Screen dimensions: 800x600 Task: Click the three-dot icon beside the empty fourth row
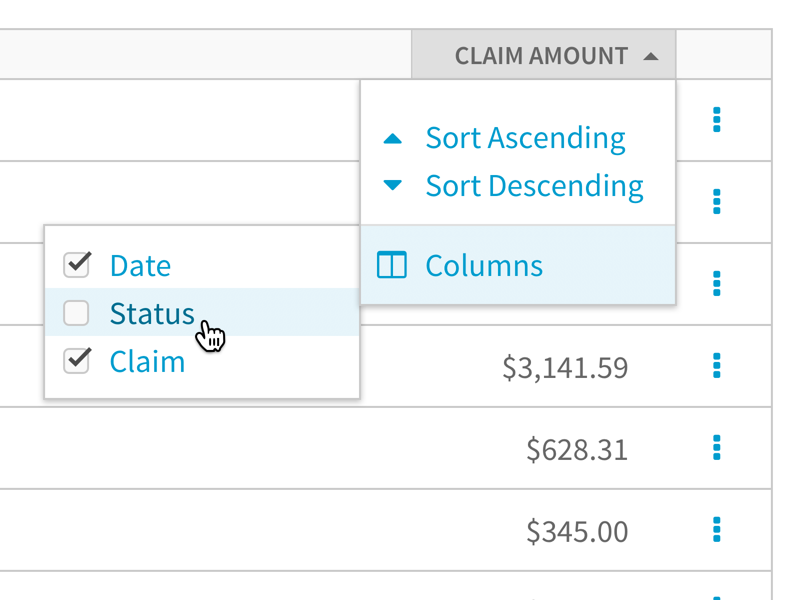click(718, 283)
